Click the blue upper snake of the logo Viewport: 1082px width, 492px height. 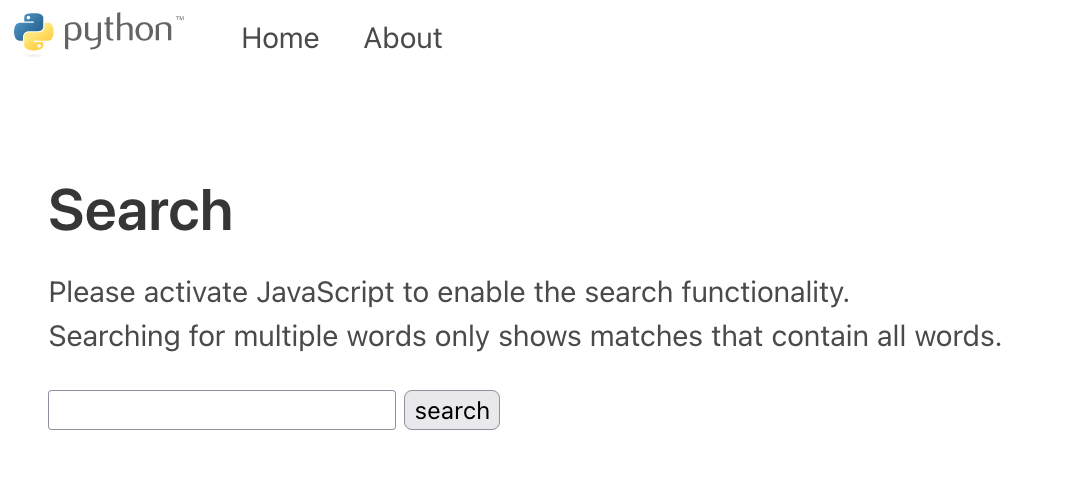(29, 24)
